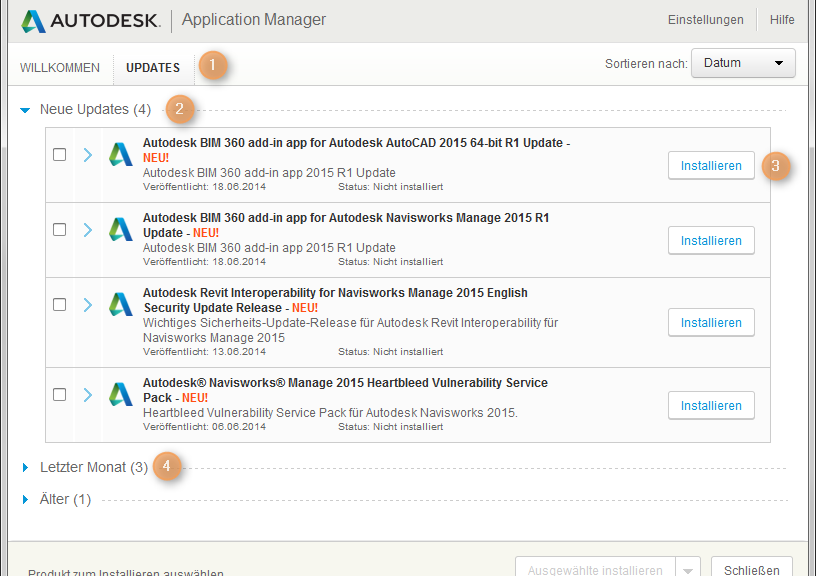Expand the Letzter Monat (3) section
Viewport: 816px width, 576px height.
coord(25,467)
